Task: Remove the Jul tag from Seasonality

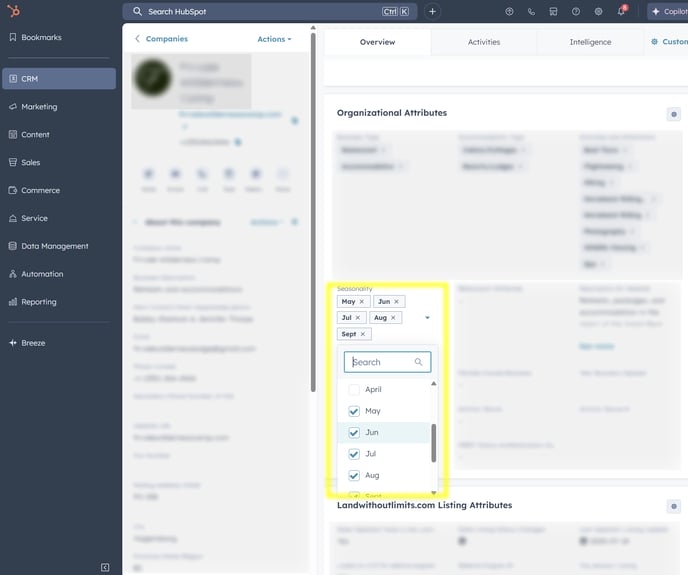Action: (358, 317)
